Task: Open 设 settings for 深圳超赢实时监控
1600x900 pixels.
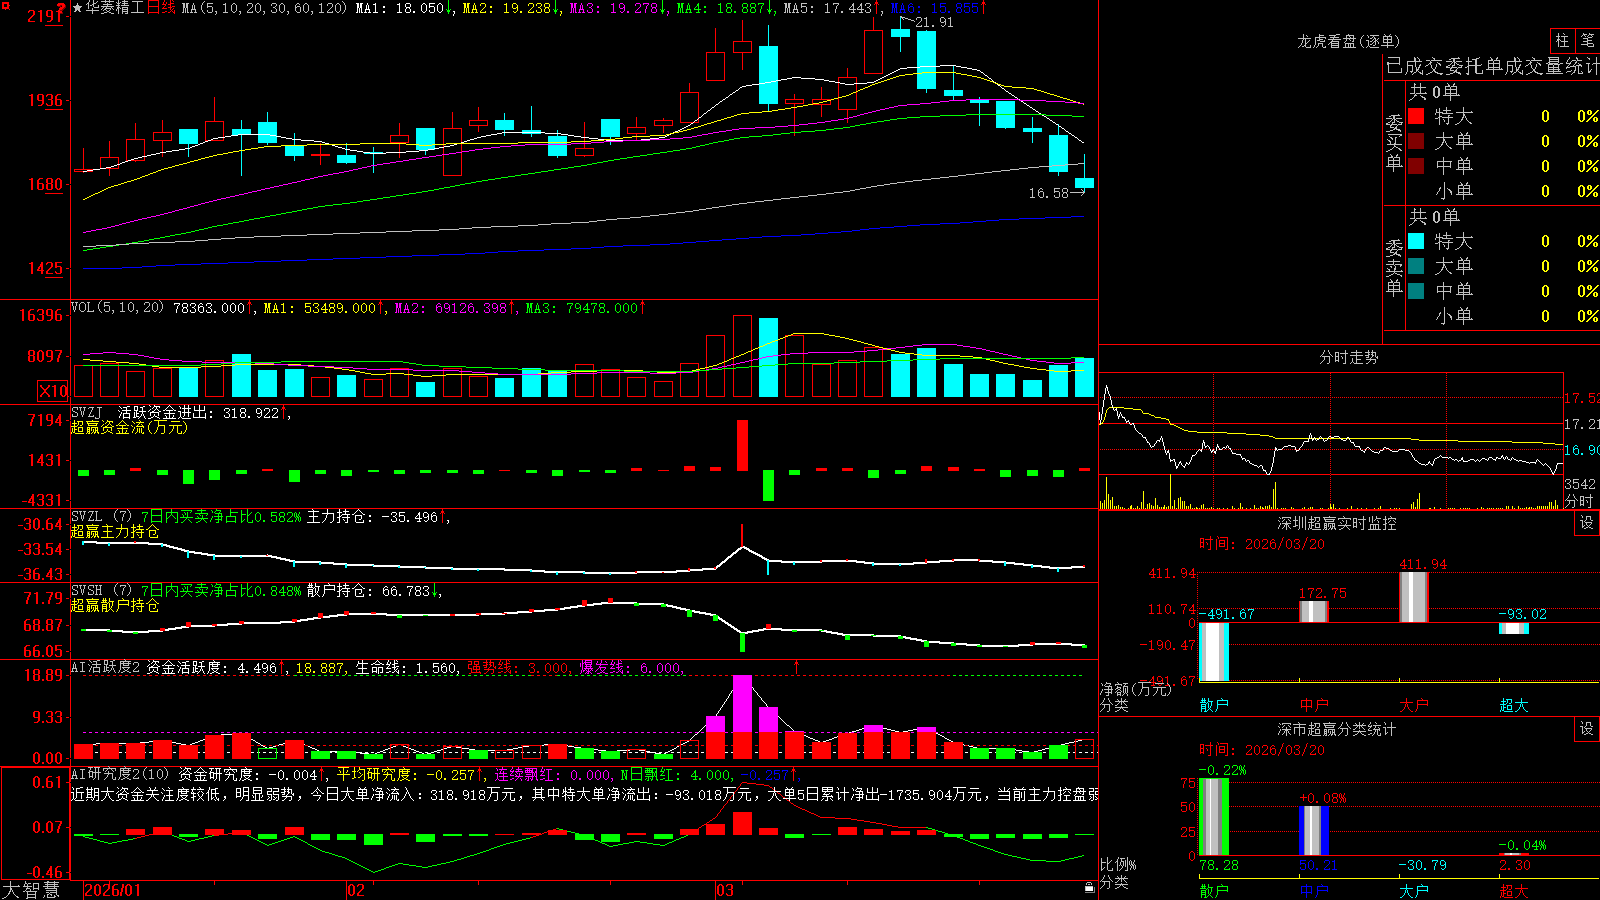Action: [x=1587, y=523]
